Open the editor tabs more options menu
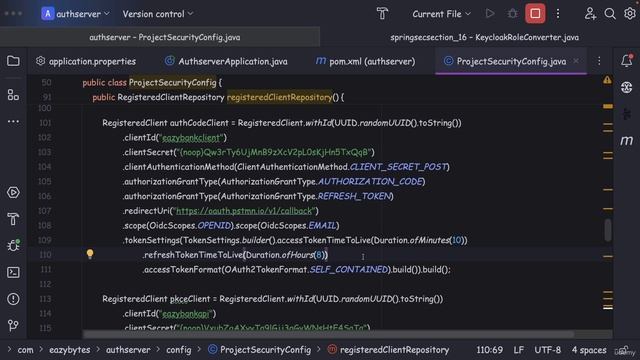Image resolution: width=640 pixels, height=360 pixels. tap(599, 61)
